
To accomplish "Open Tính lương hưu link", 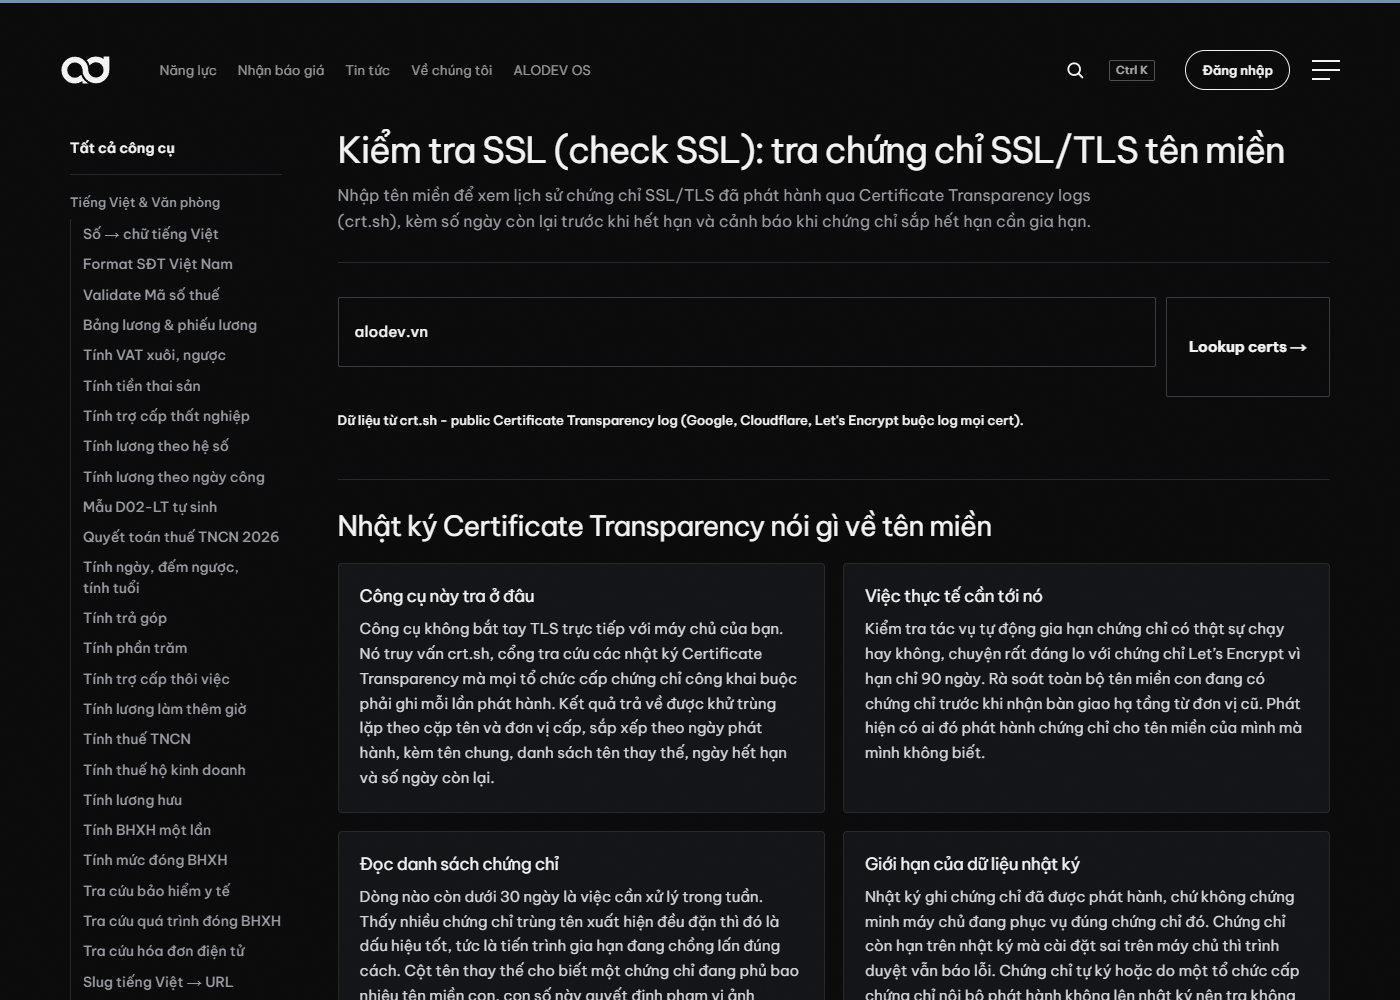I will pyautogui.click(x=132, y=800).
